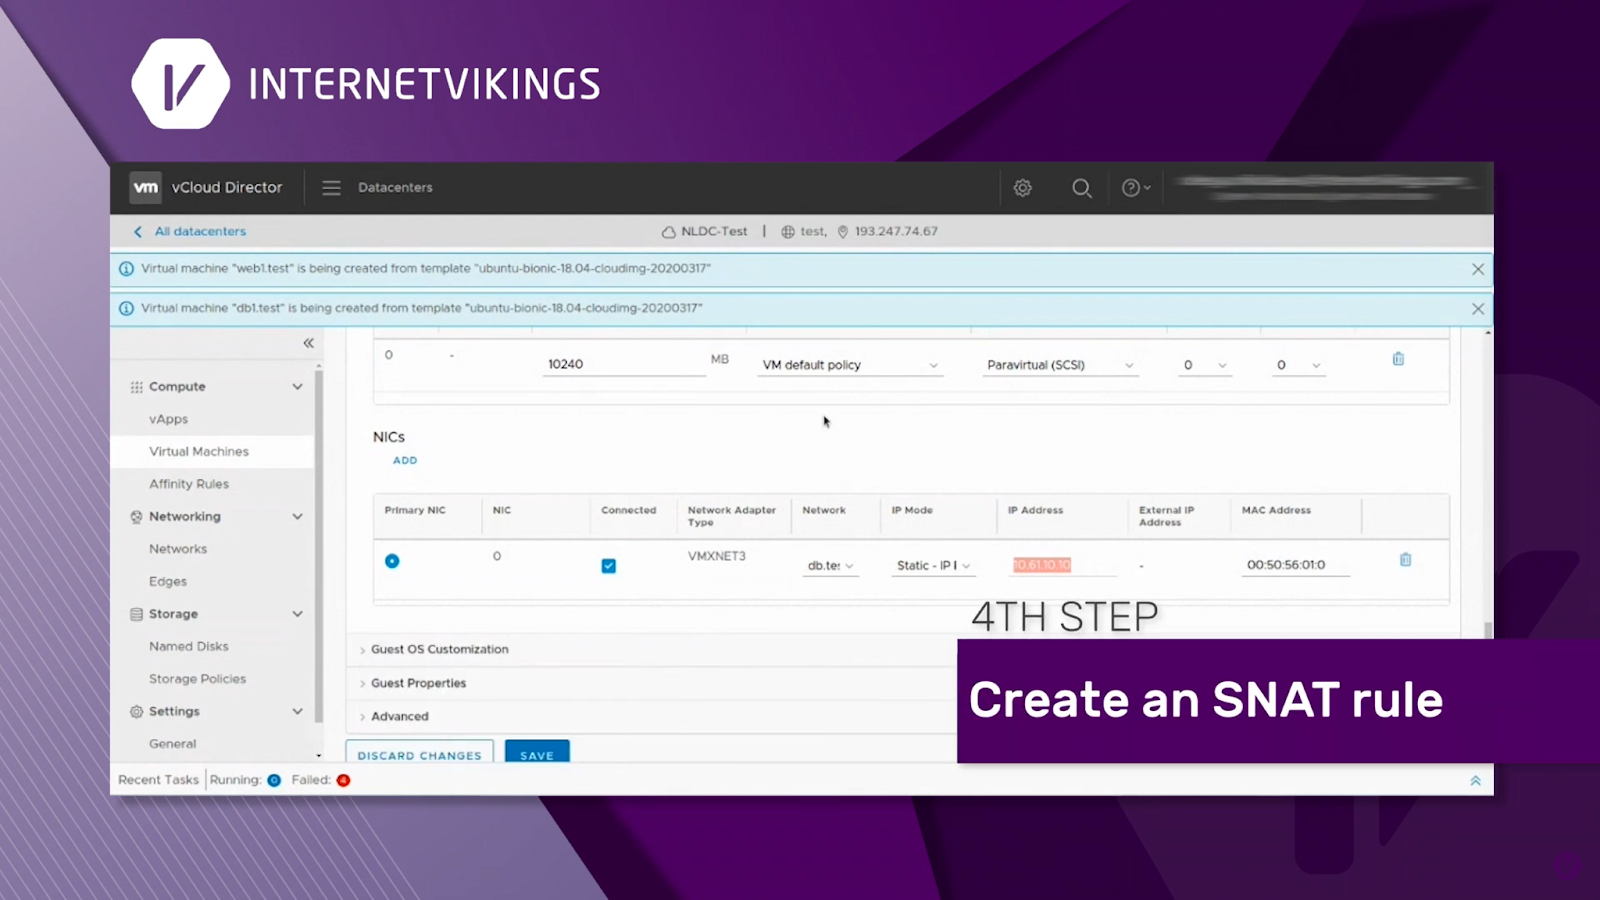Click the DISCARD CHANGES button
The image size is (1600, 900).
point(420,753)
